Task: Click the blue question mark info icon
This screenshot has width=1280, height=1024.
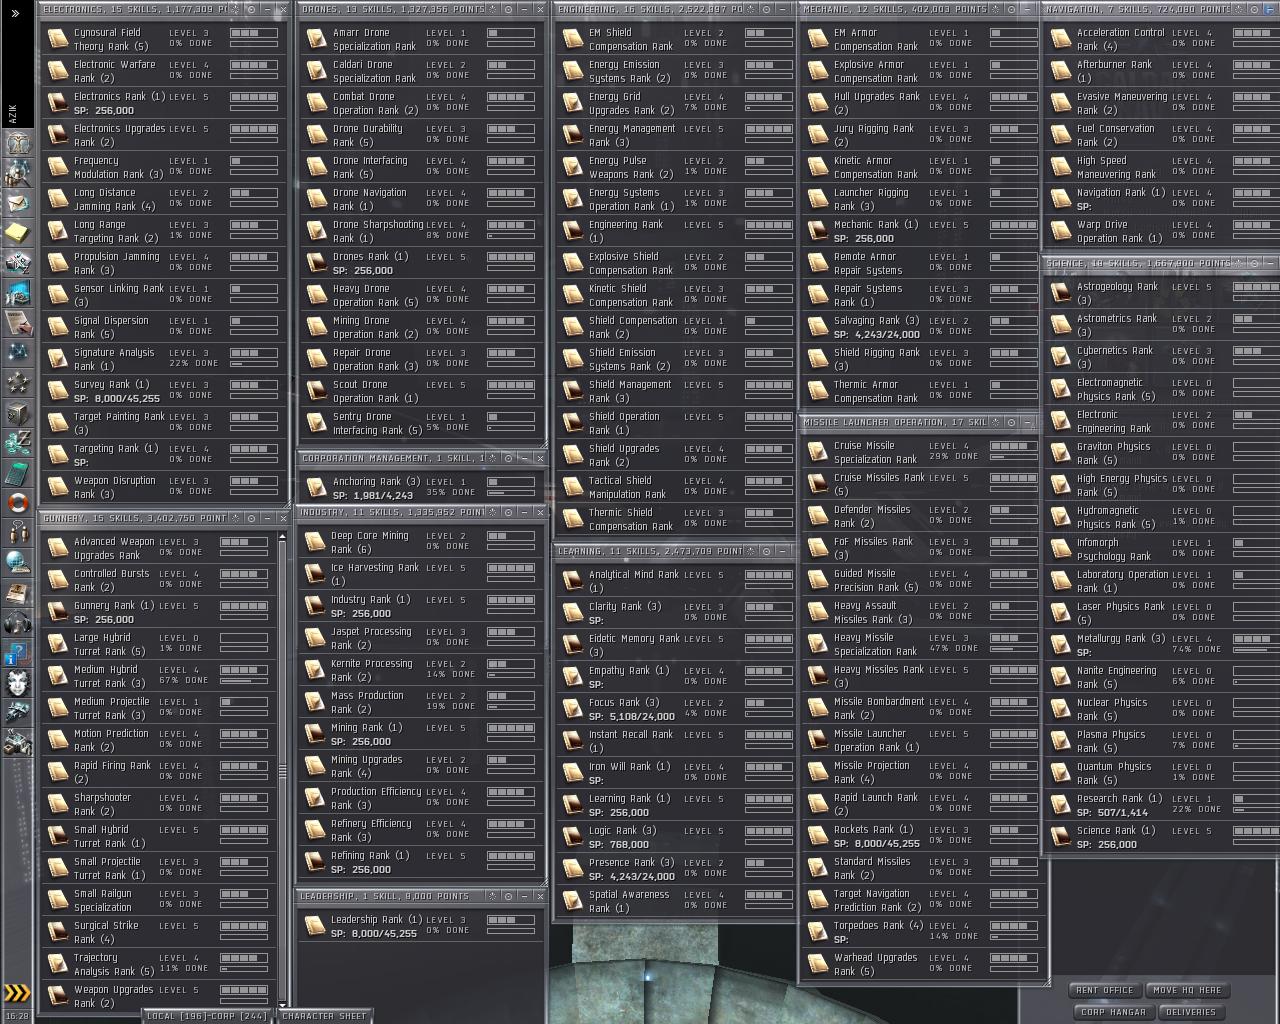Action: tap(18, 653)
